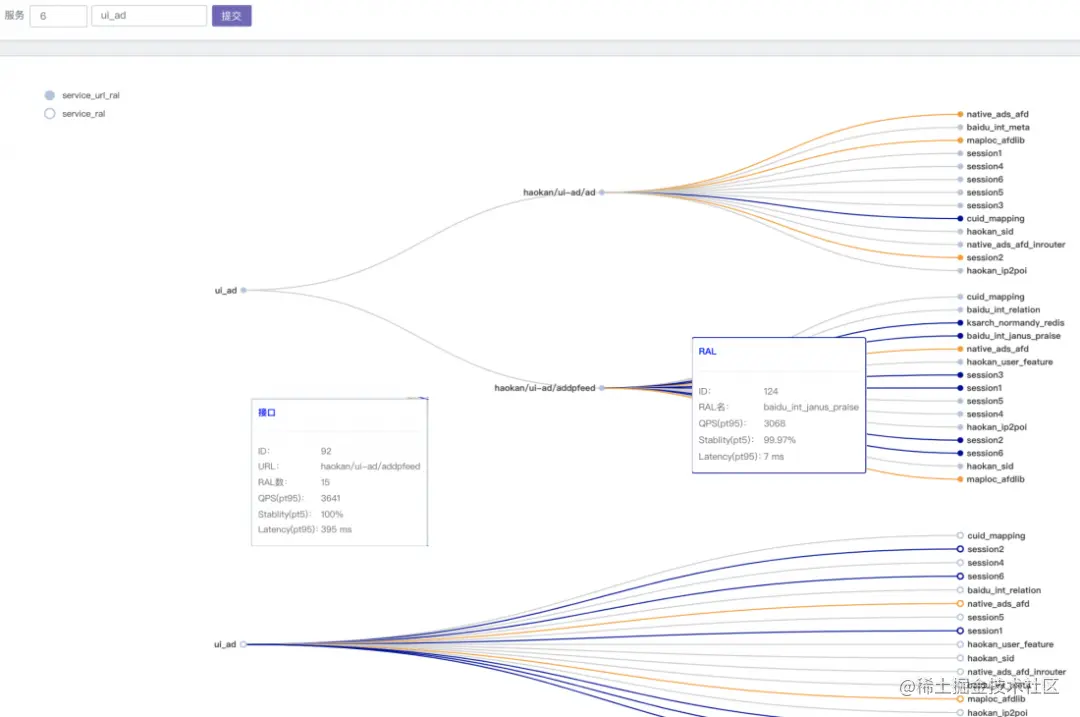Viewport: 1080px width, 717px height.
Task: Collapse the haokan/ui-ad/ad node
Action: point(601,192)
